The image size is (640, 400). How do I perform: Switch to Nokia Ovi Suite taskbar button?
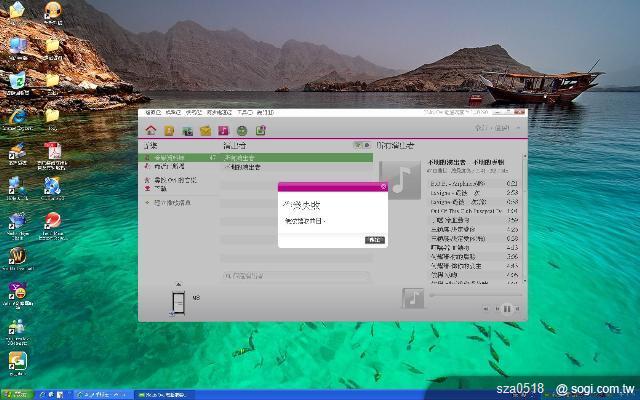click(x=162, y=395)
